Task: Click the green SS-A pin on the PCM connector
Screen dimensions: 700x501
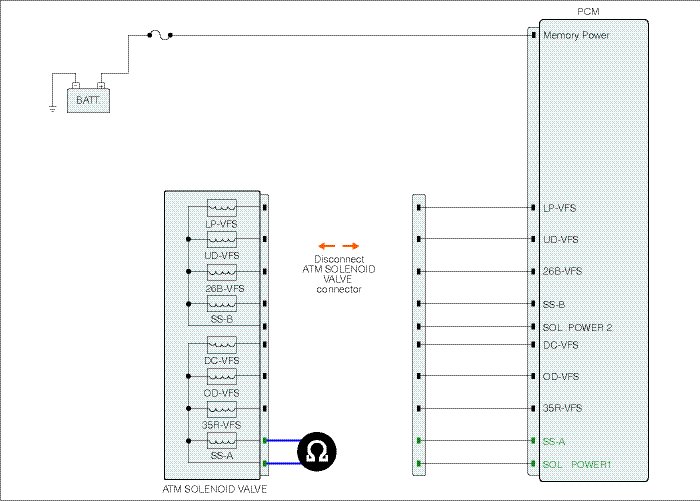Action: [x=533, y=441]
